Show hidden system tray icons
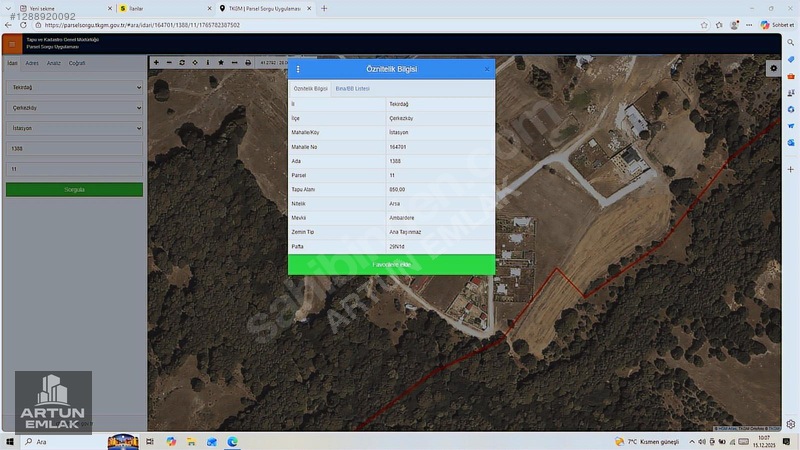The width and height of the screenshot is (800, 450). pyautogui.click(x=692, y=441)
